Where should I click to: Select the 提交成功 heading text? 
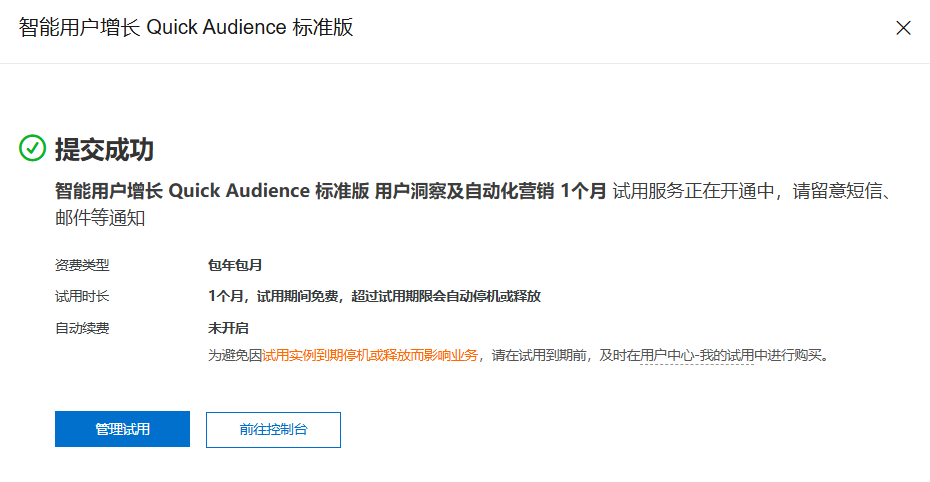[x=104, y=149]
